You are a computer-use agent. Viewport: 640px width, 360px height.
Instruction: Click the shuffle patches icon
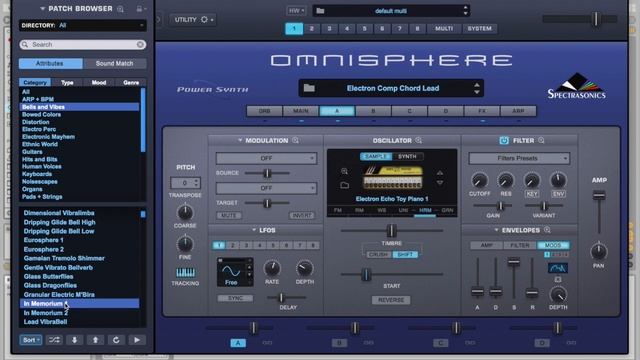point(54,340)
